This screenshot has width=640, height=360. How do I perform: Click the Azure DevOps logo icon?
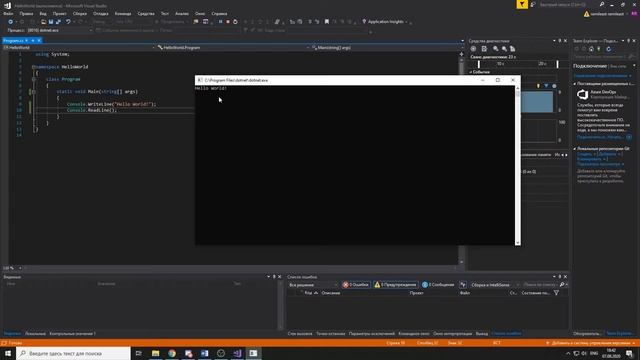[x=582, y=95]
